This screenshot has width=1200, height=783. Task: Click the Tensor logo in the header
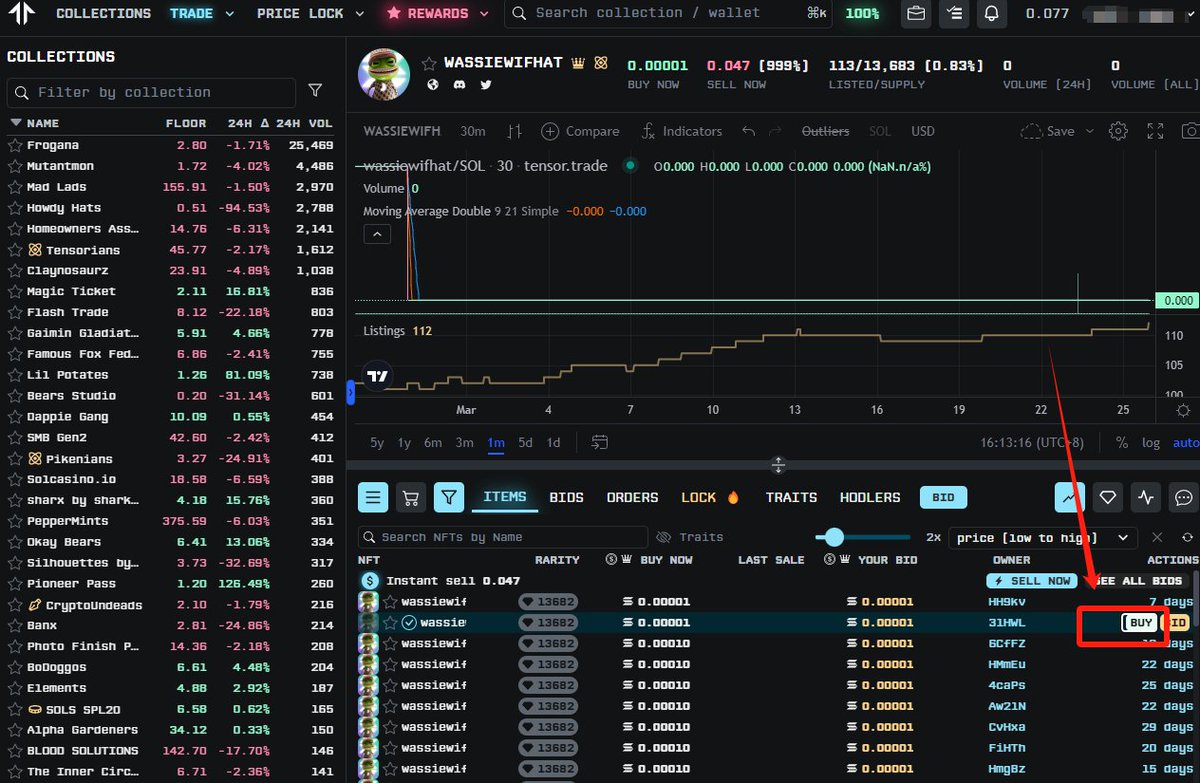pos(21,14)
